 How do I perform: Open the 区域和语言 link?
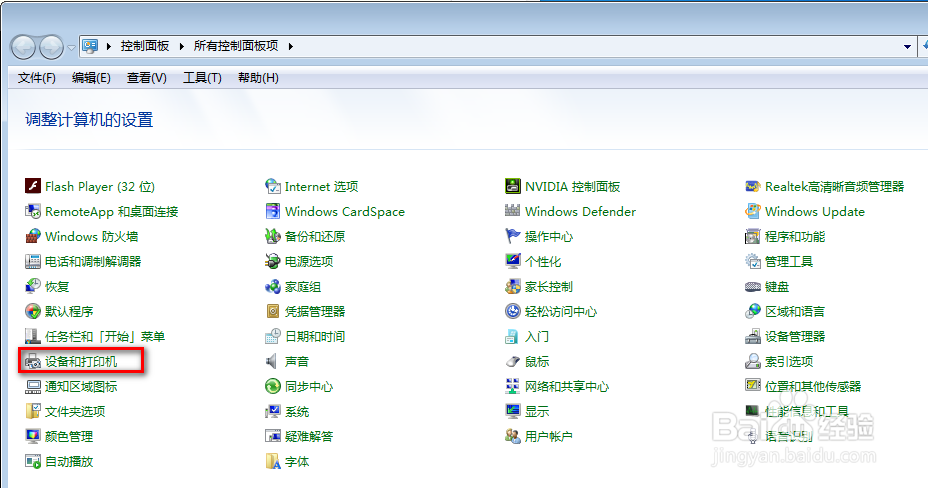795,311
